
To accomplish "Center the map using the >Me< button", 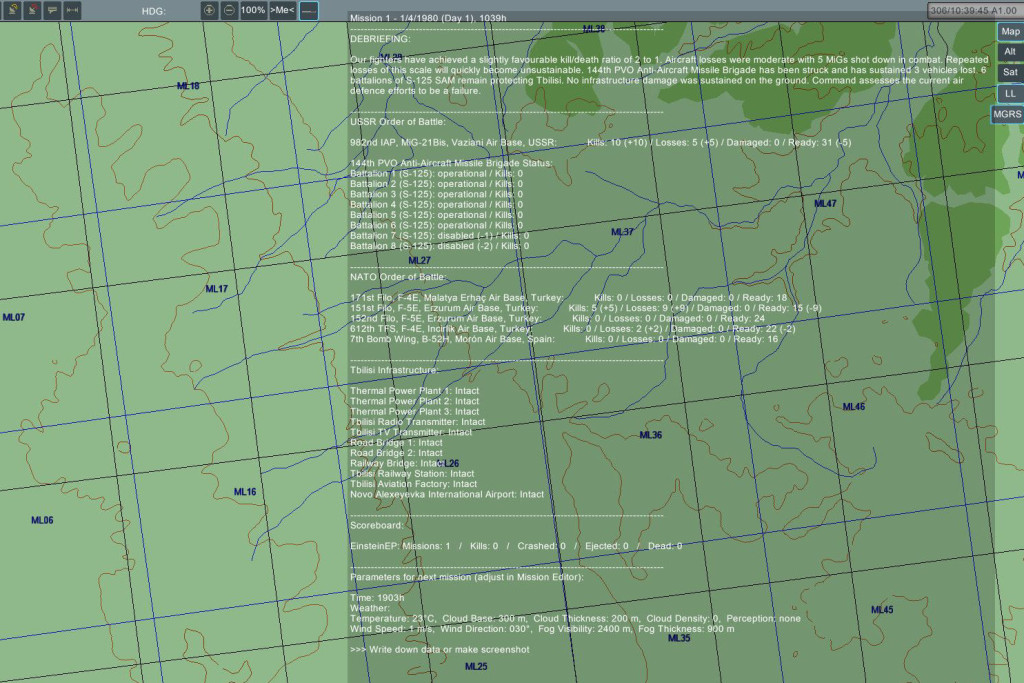I will point(283,10).
